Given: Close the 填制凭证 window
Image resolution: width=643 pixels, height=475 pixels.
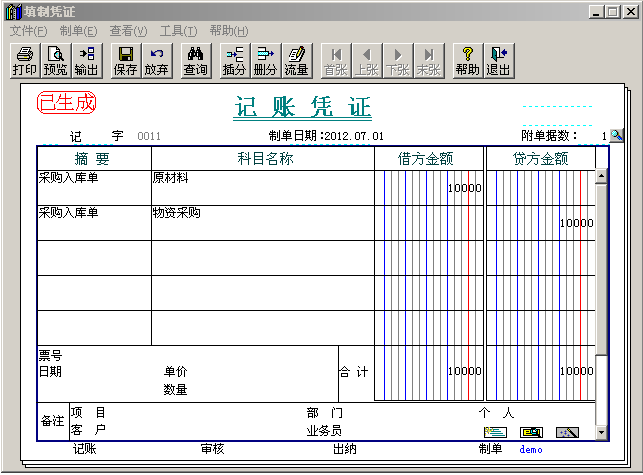Looking at the screenshot, I should (x=630, y=12).
